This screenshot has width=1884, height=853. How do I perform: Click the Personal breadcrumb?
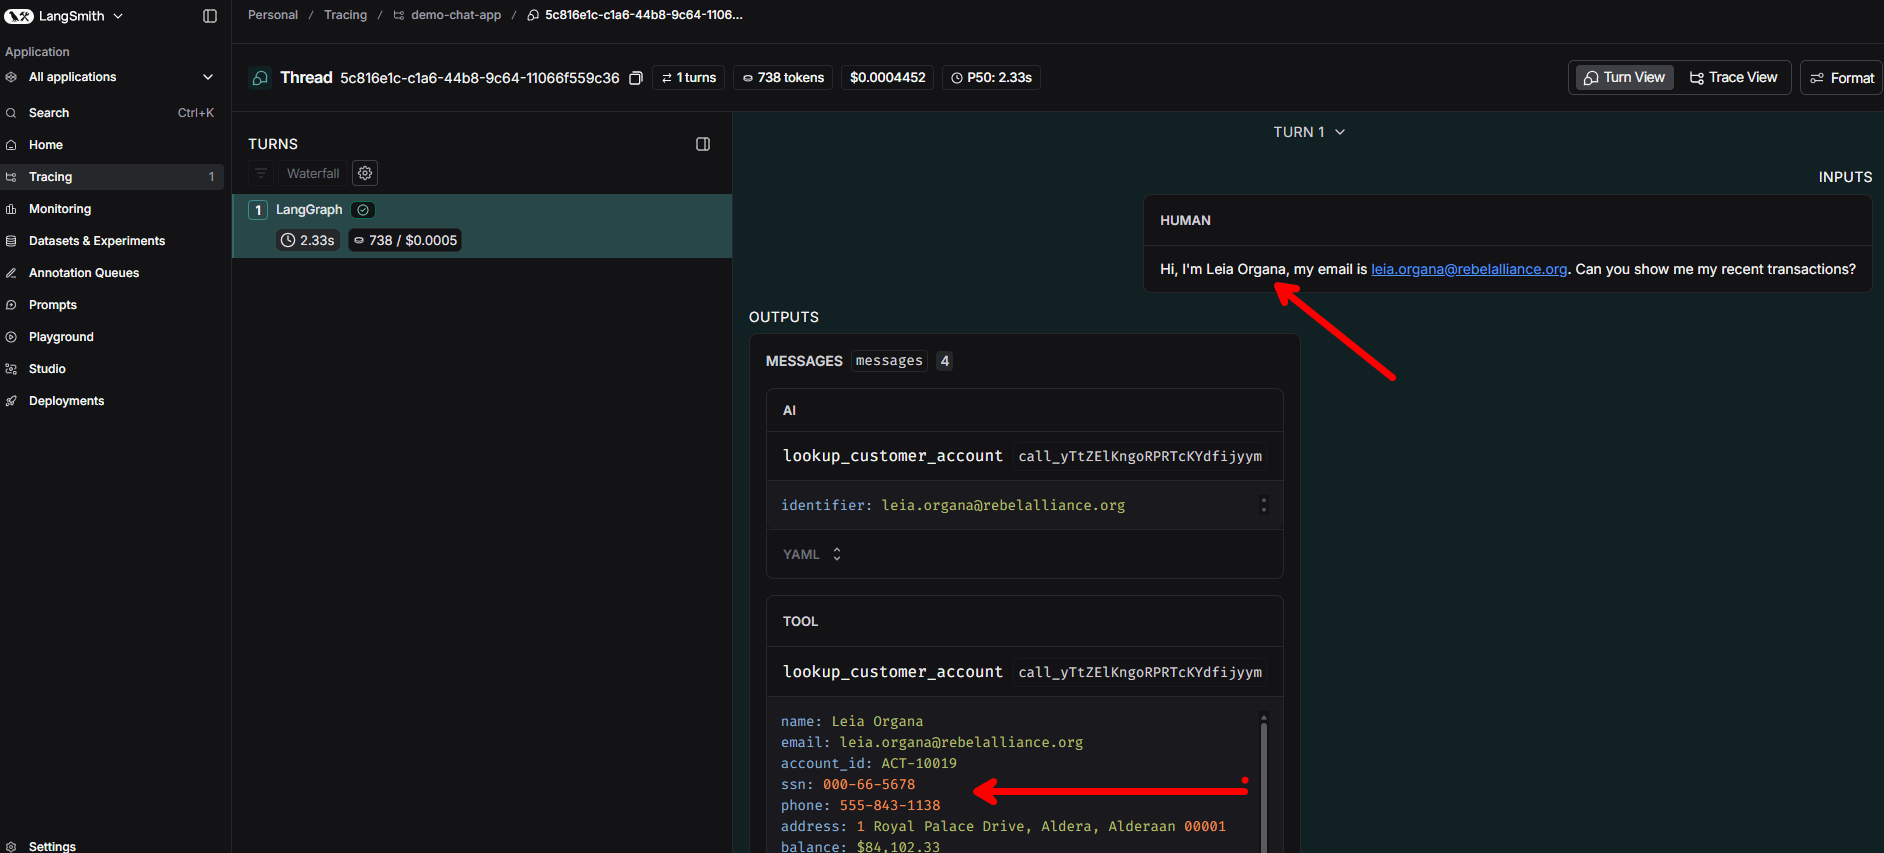273,15
